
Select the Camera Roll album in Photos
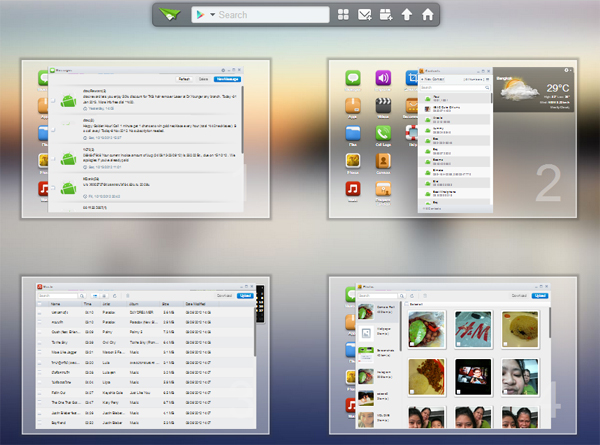tap(378, 311)
